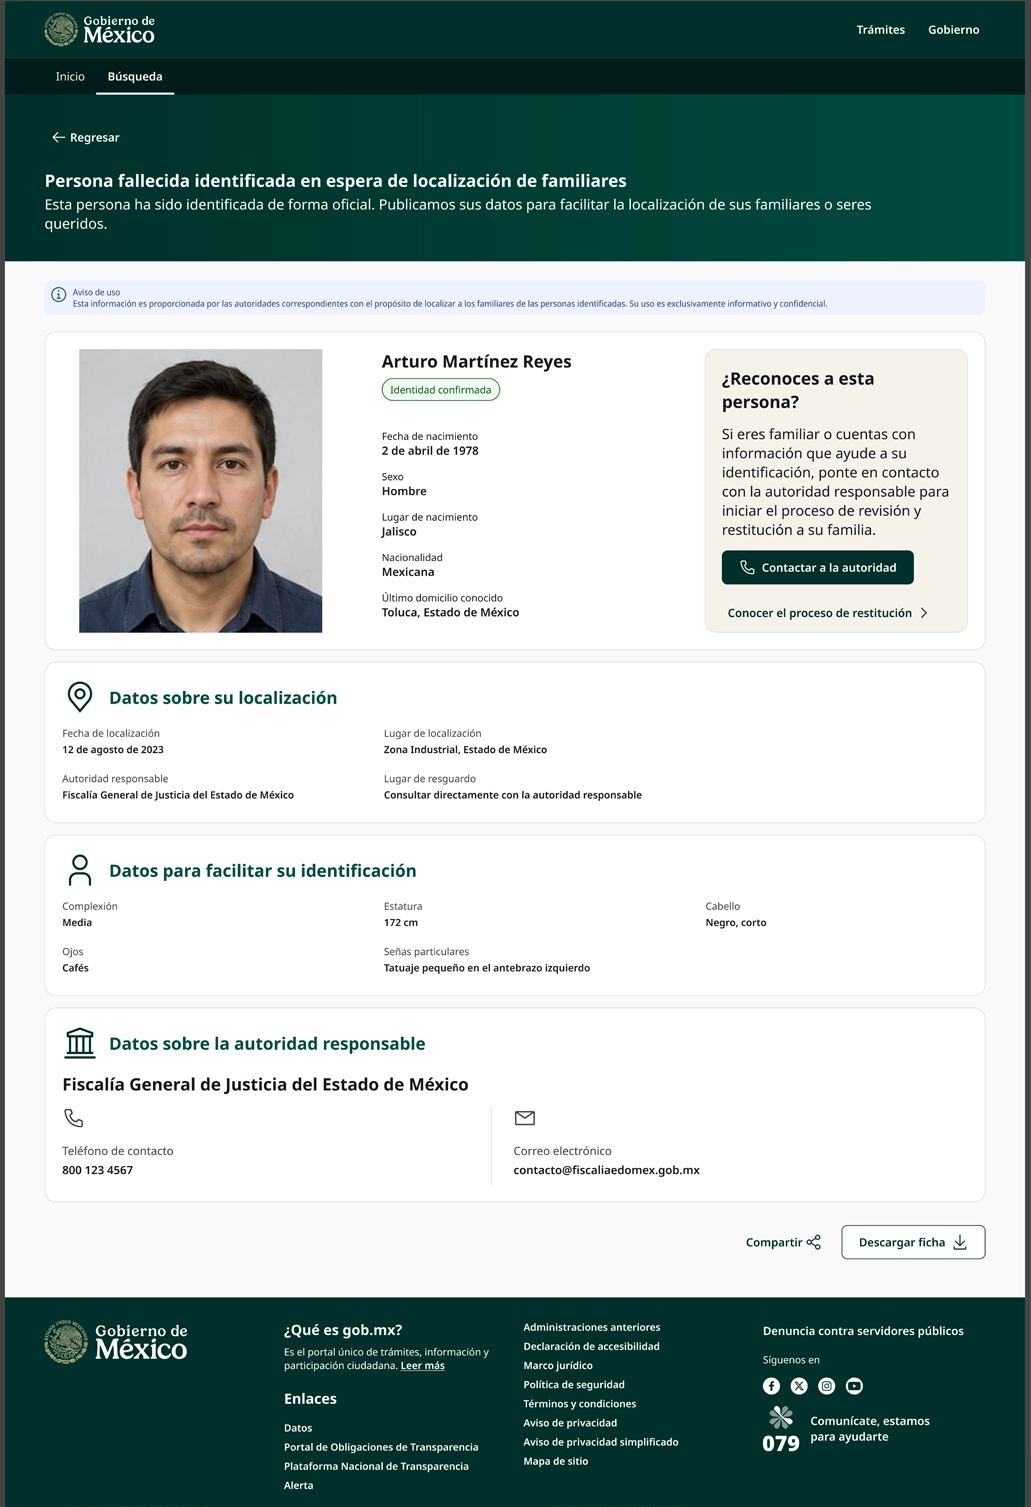This screenshot has width=1031, height=1507.
Task: Click Zona Industrial, Estado de México value
Action: [465, 749]
